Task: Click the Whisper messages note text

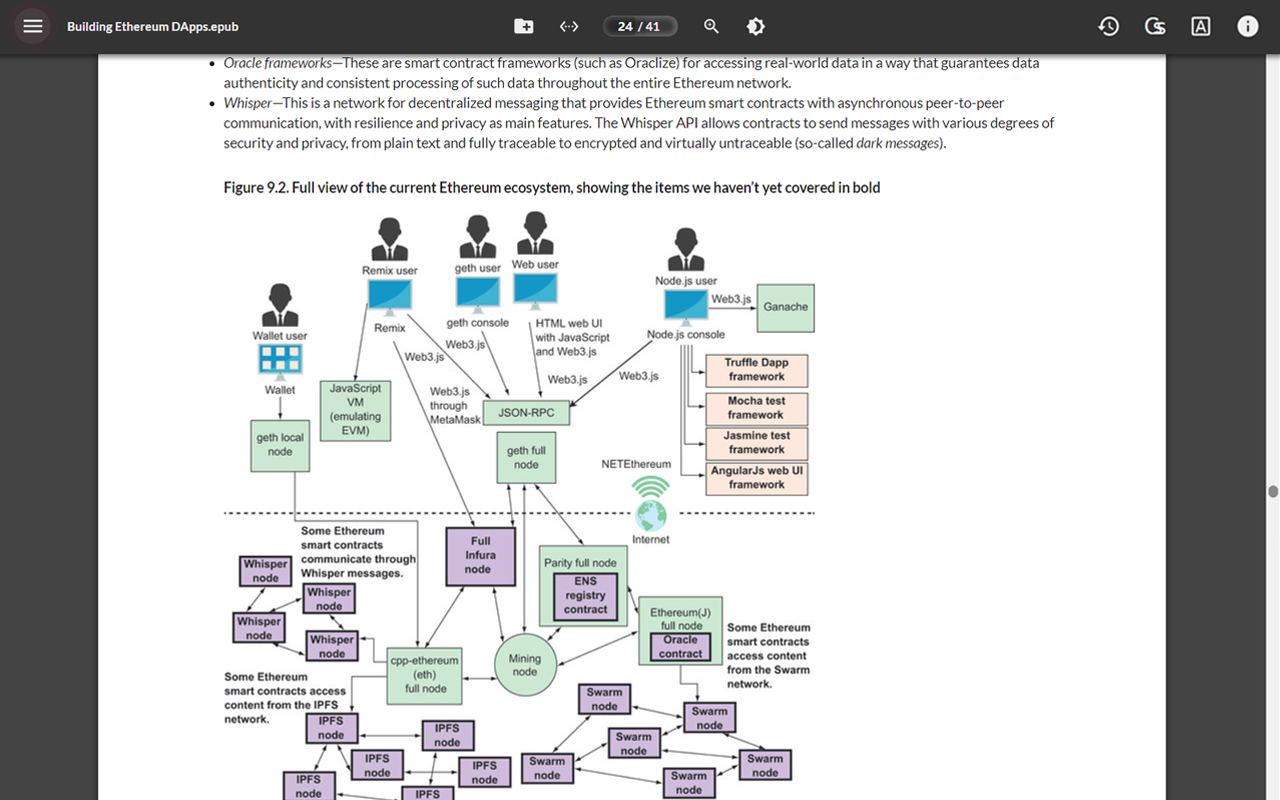Action: coord(358,552)
